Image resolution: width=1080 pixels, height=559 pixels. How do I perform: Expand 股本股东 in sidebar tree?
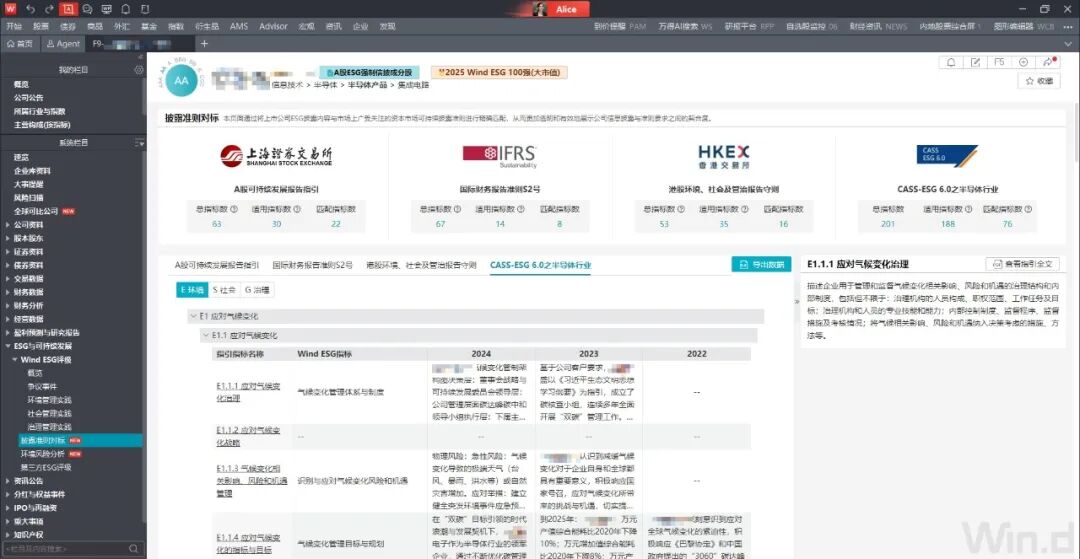pyautogui.click(x=8, y=238)
